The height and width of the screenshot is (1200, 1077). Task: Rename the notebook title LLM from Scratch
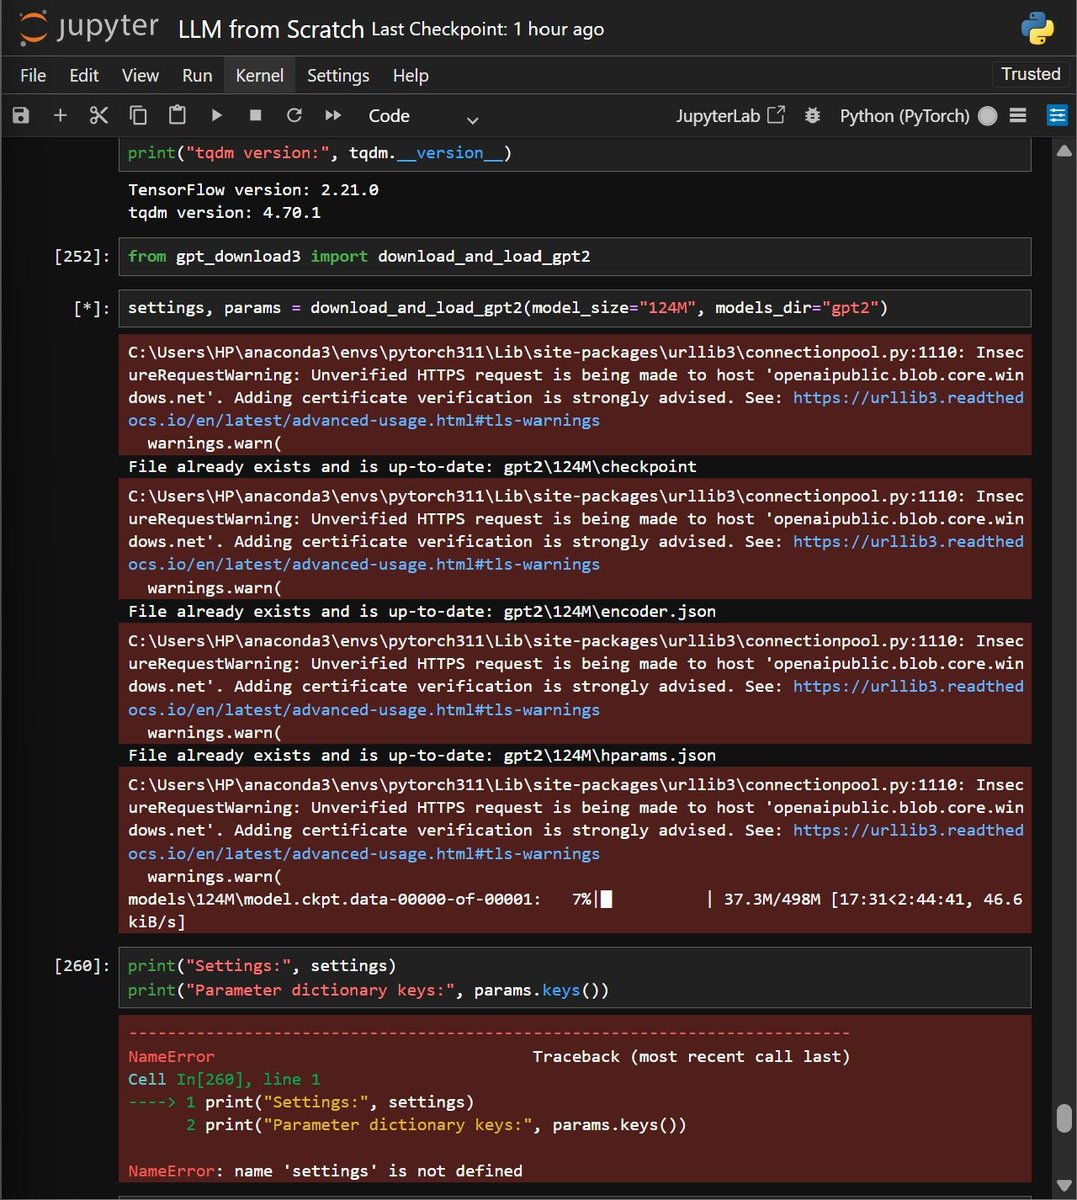tap(271, 29)
